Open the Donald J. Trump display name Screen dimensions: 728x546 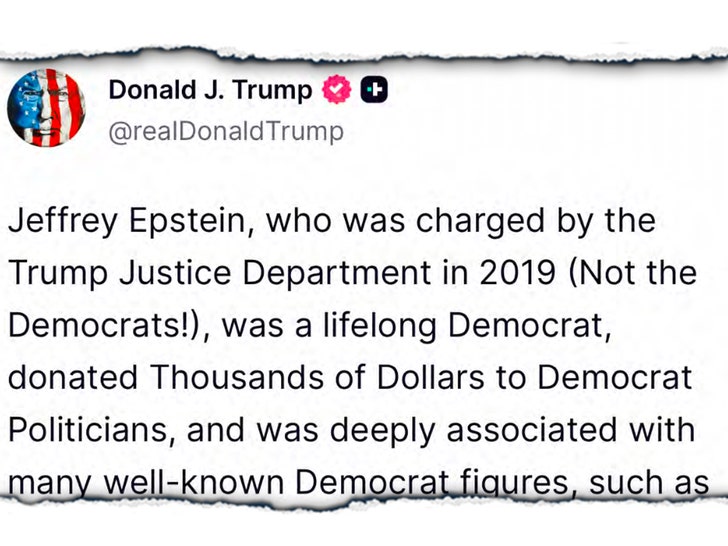(x=210, y=91)
